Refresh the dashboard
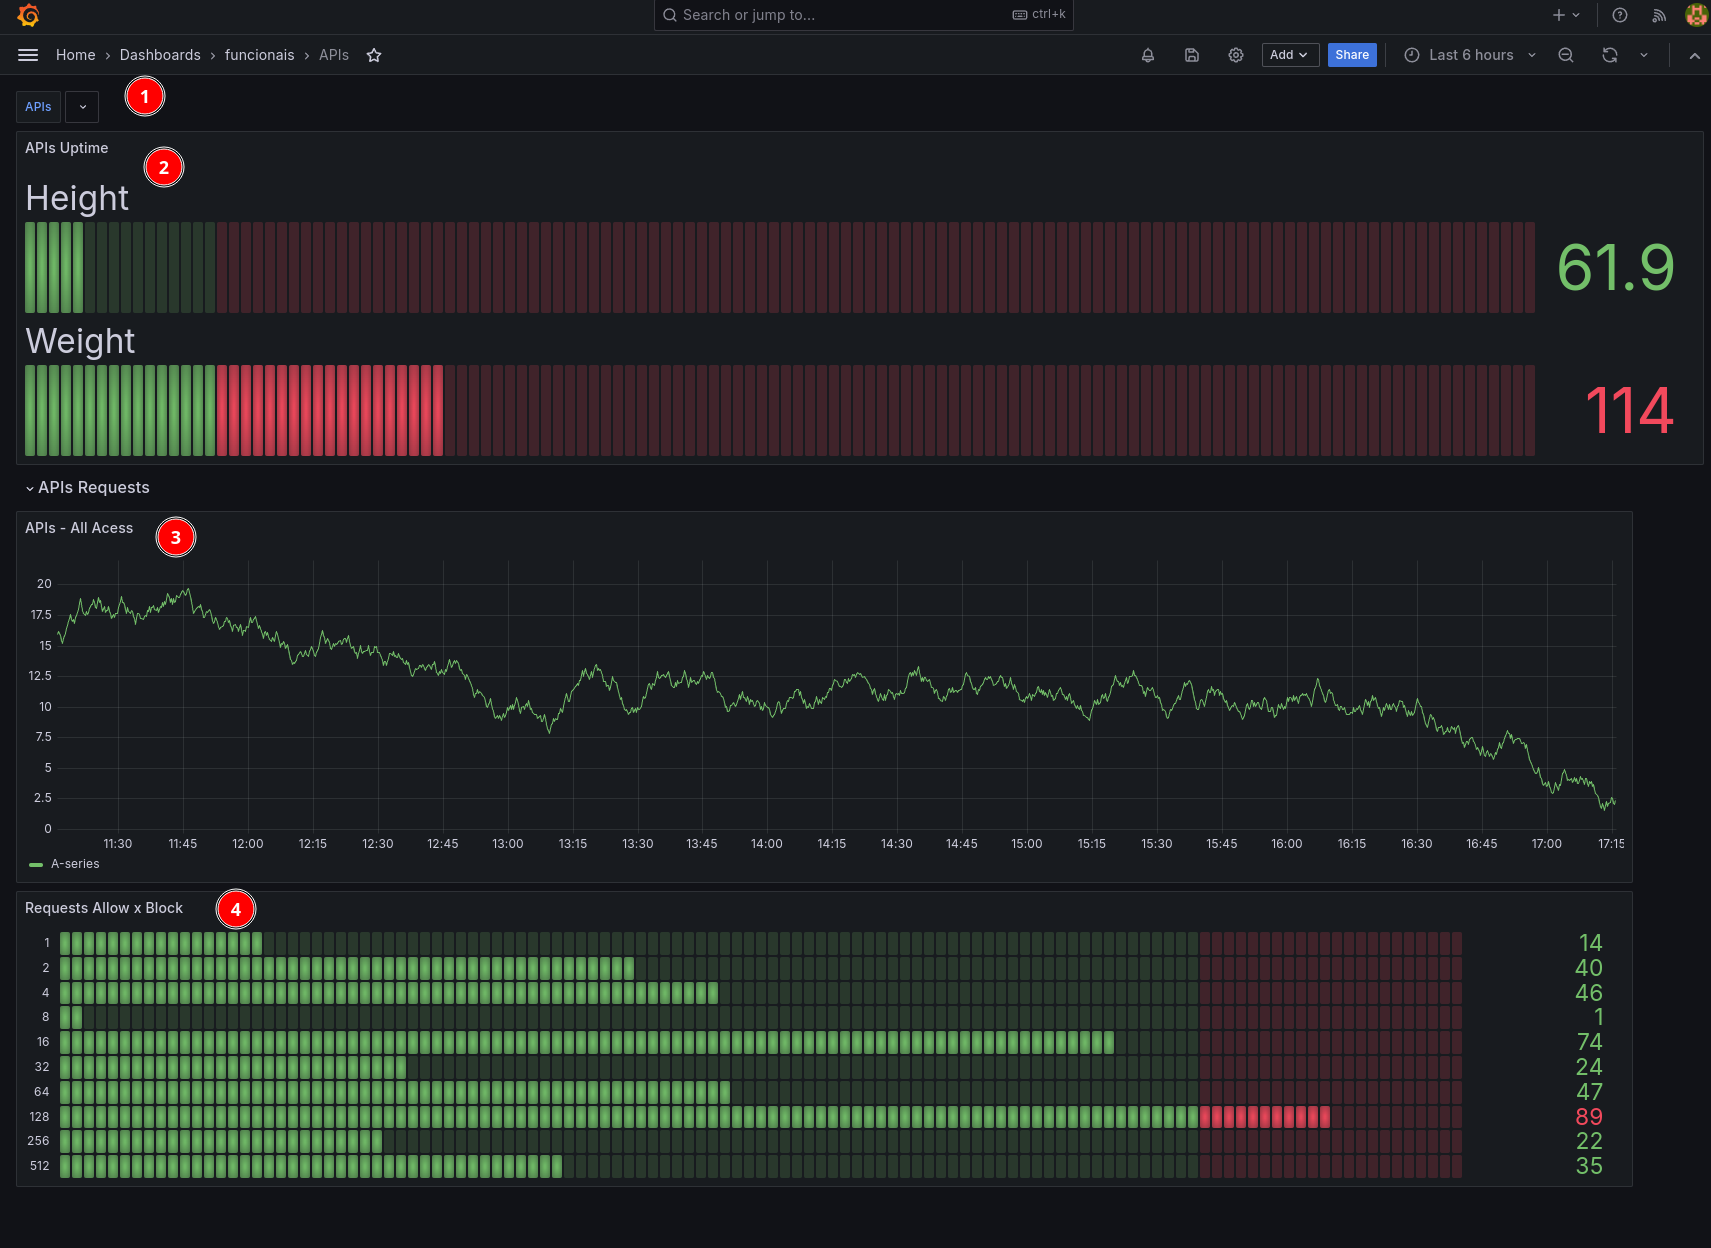This screenshot has height=1248, width=1711. click(1610, 55)
